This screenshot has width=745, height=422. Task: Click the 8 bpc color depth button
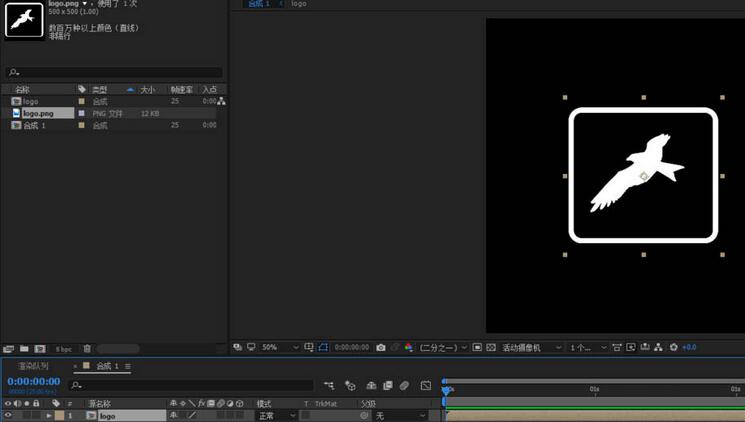64,348
